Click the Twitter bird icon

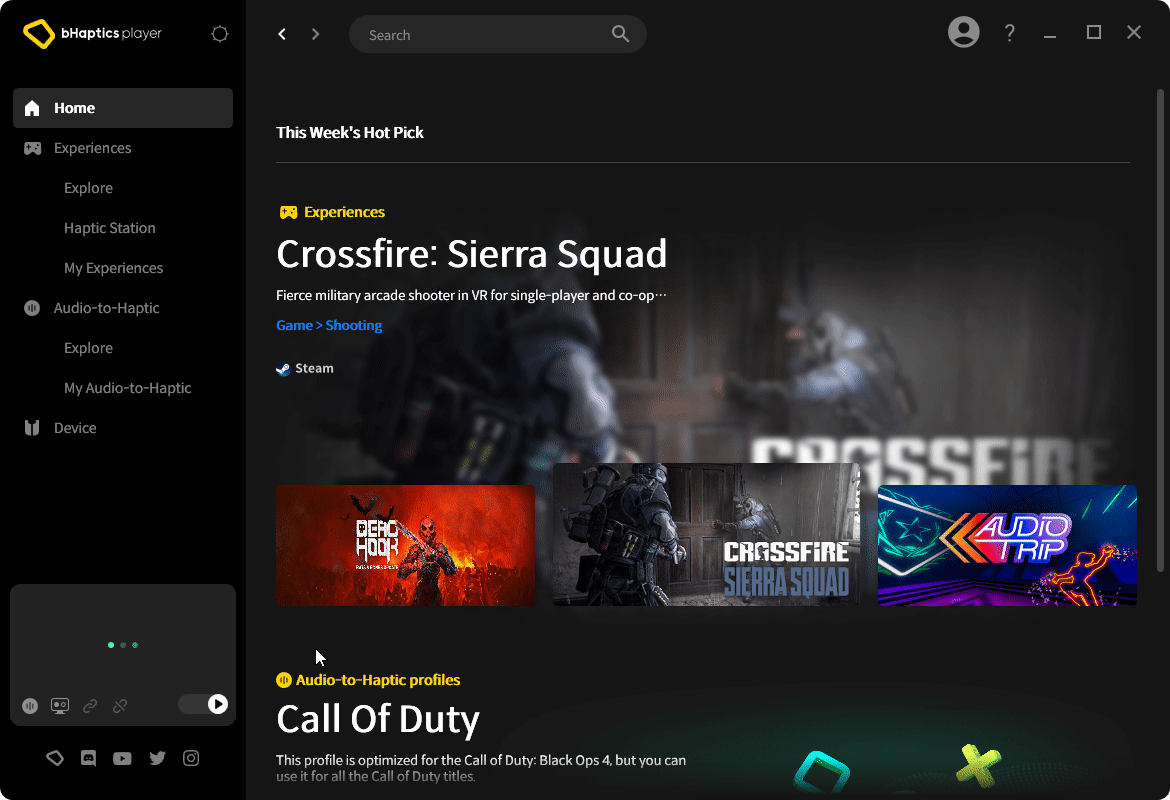157,759
